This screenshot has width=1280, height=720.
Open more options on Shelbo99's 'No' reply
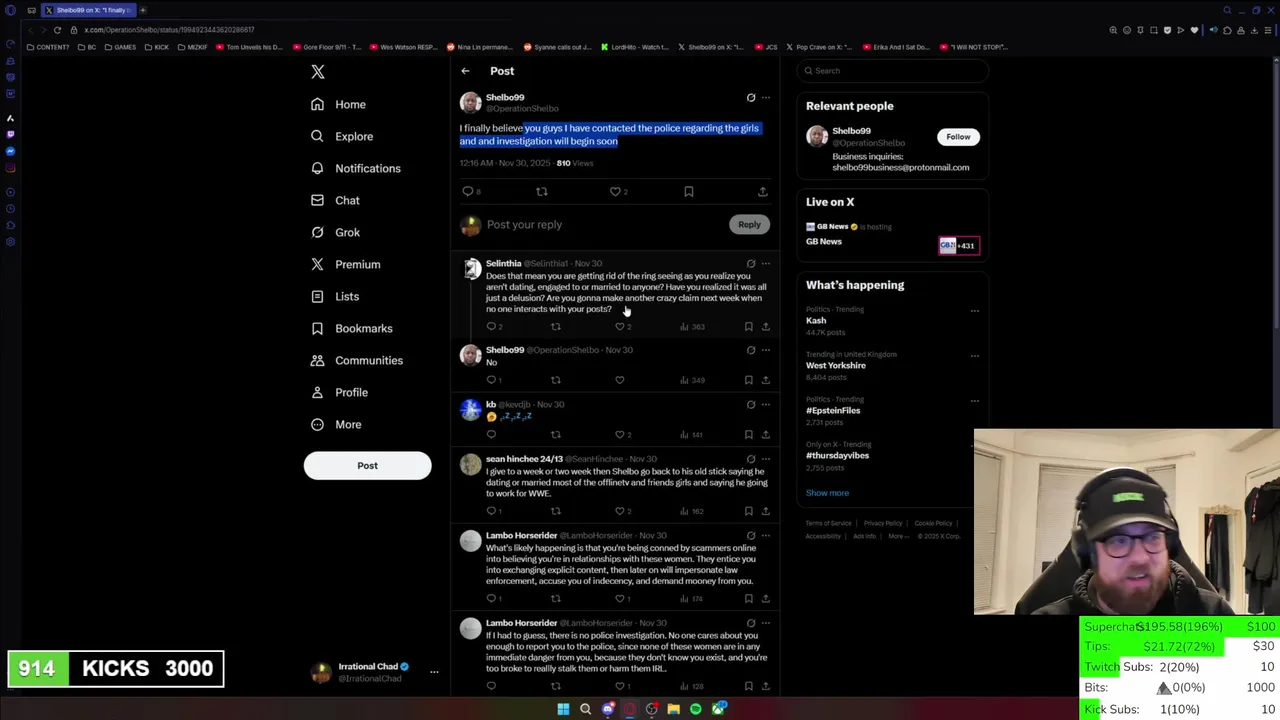[x=766, y=350]
